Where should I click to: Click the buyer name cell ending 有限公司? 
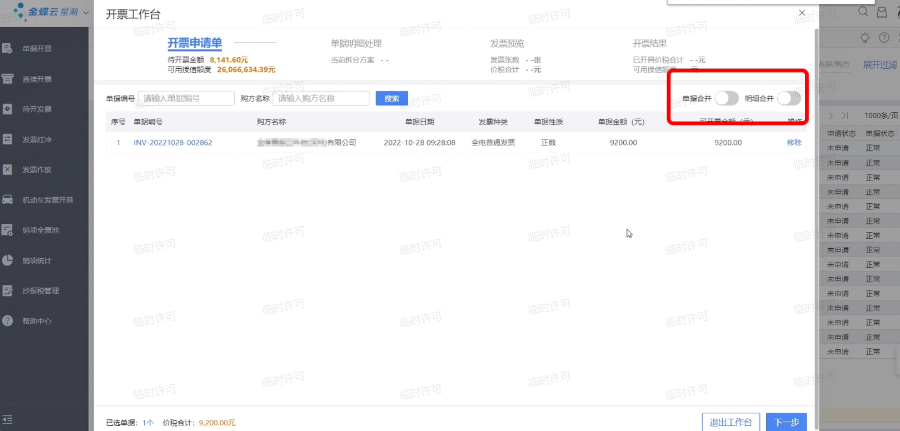[x=307, y=142]
